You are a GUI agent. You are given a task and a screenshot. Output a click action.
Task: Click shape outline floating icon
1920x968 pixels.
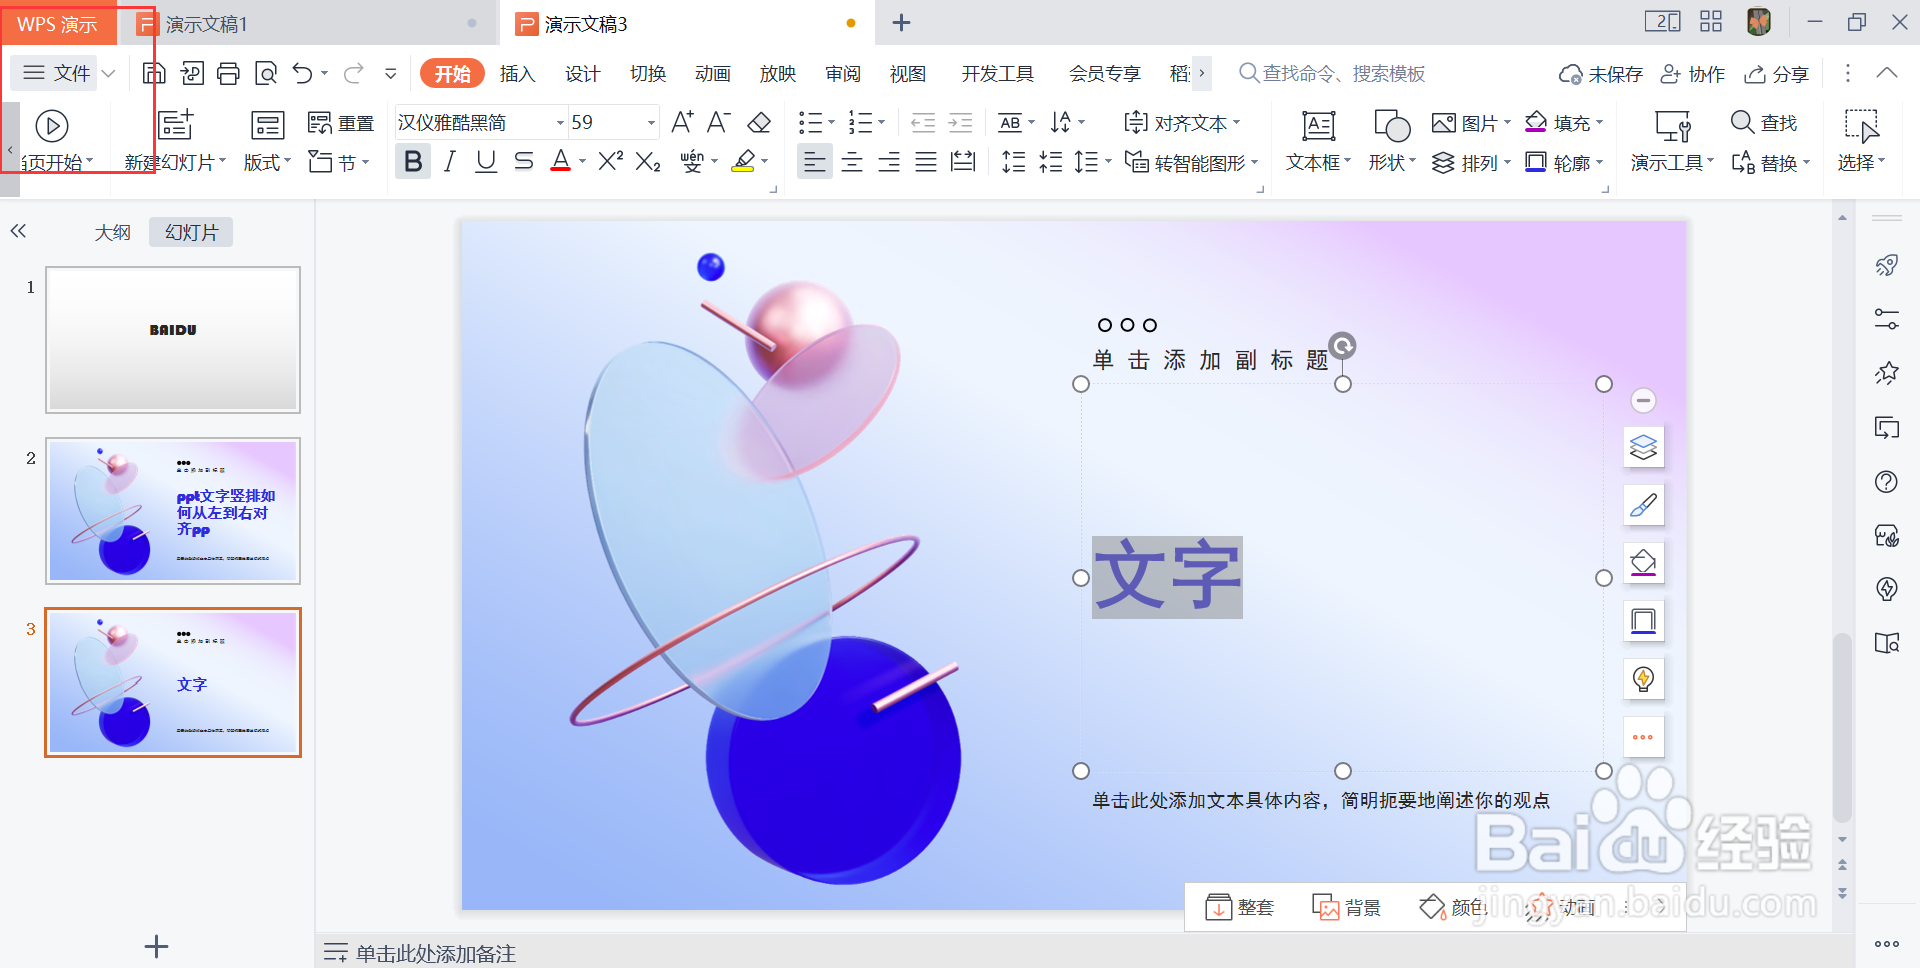(1643, 621)
